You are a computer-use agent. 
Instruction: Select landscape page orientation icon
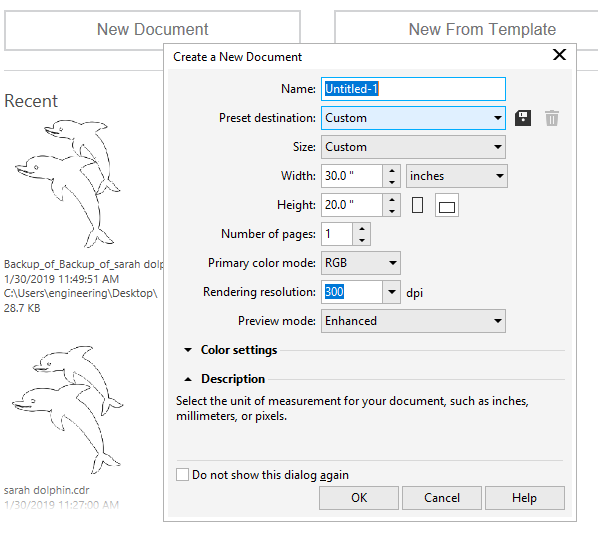[447, 205]
